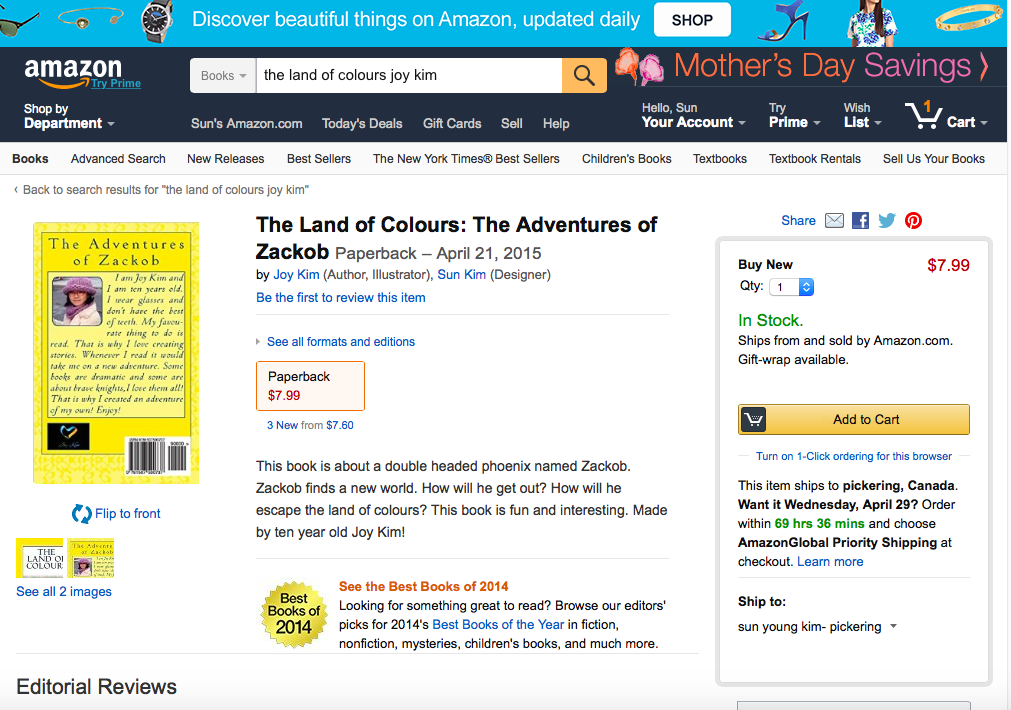Turn on 1-Click ordering for this browser
This screenshot has width=1011, height=710.
point(853,456)
